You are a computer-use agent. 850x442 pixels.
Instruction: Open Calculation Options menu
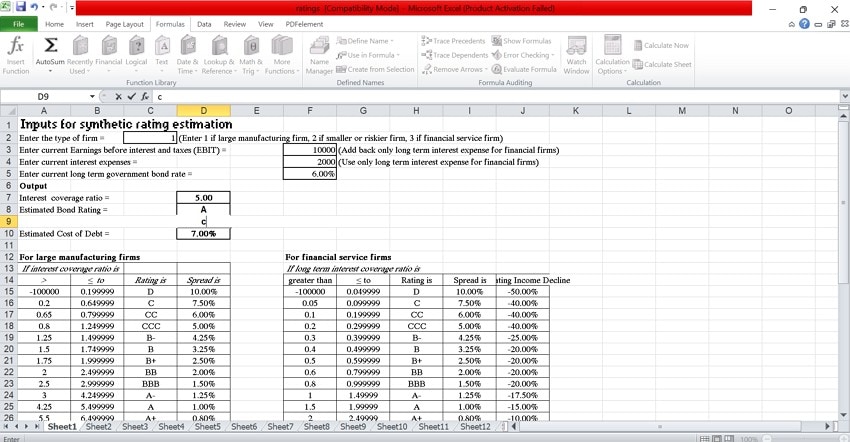point(613,55)
